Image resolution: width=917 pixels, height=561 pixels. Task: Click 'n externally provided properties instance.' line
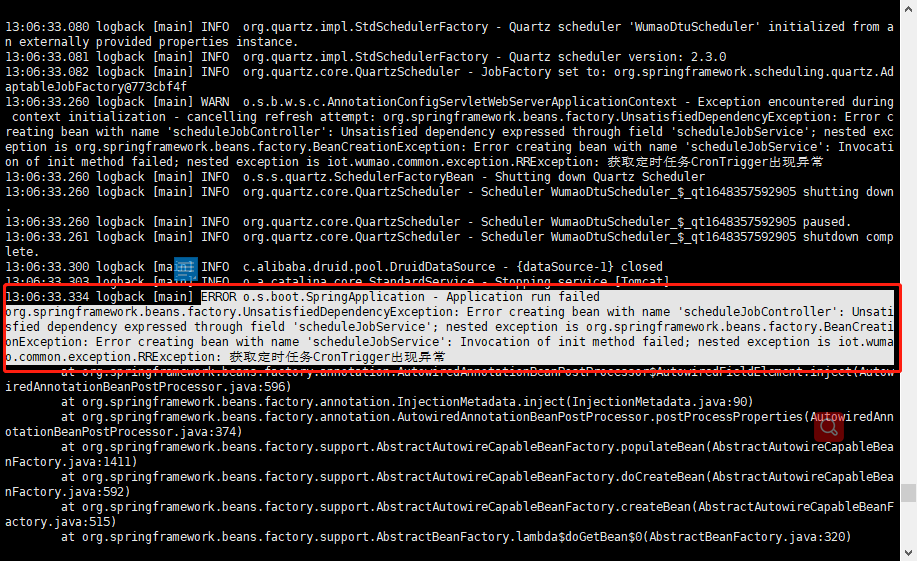coord(152,42)
